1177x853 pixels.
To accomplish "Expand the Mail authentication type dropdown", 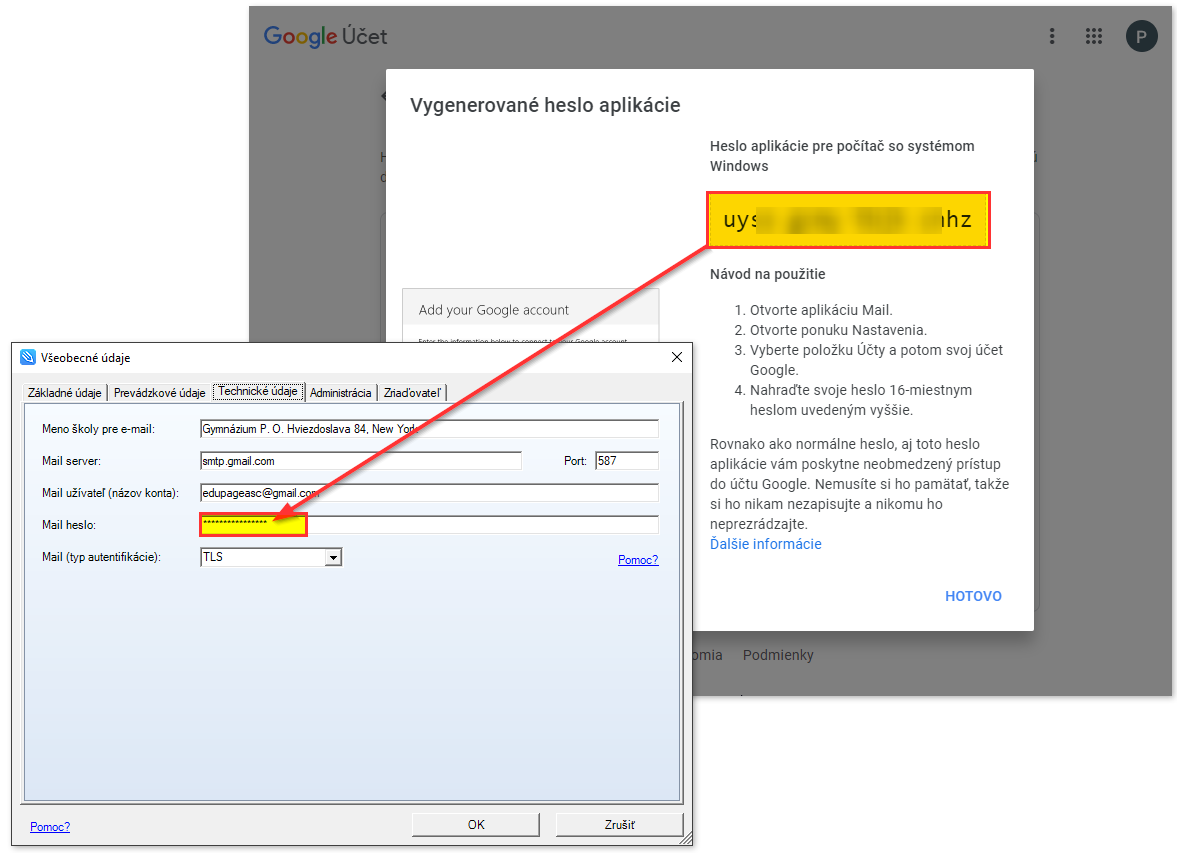I will [333, 557].
